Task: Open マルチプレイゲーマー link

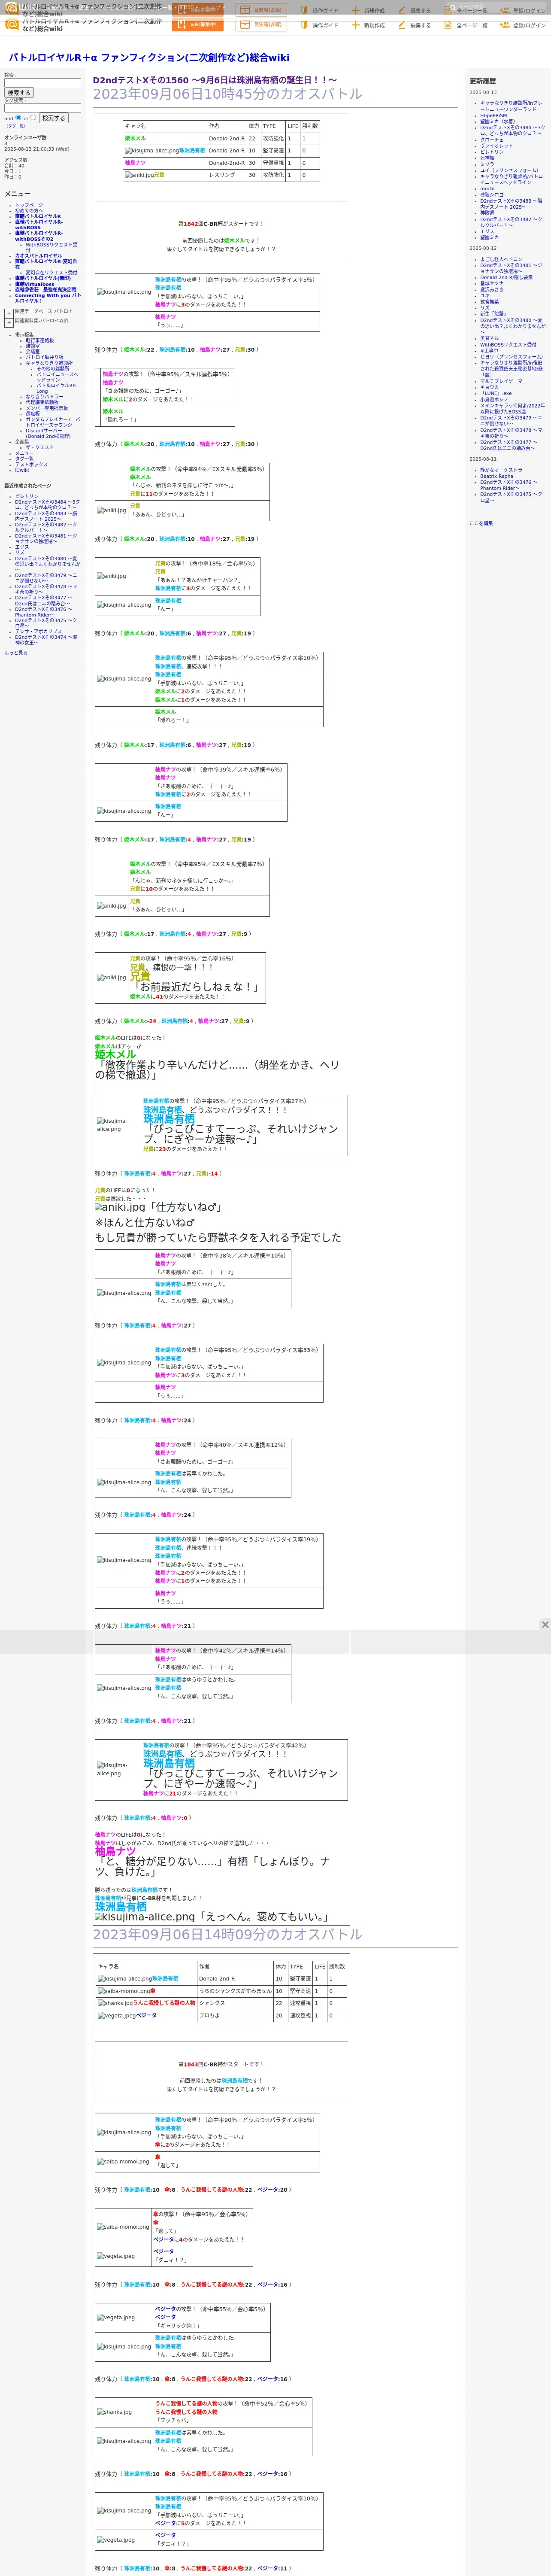Action: click(x=503, y=380)
